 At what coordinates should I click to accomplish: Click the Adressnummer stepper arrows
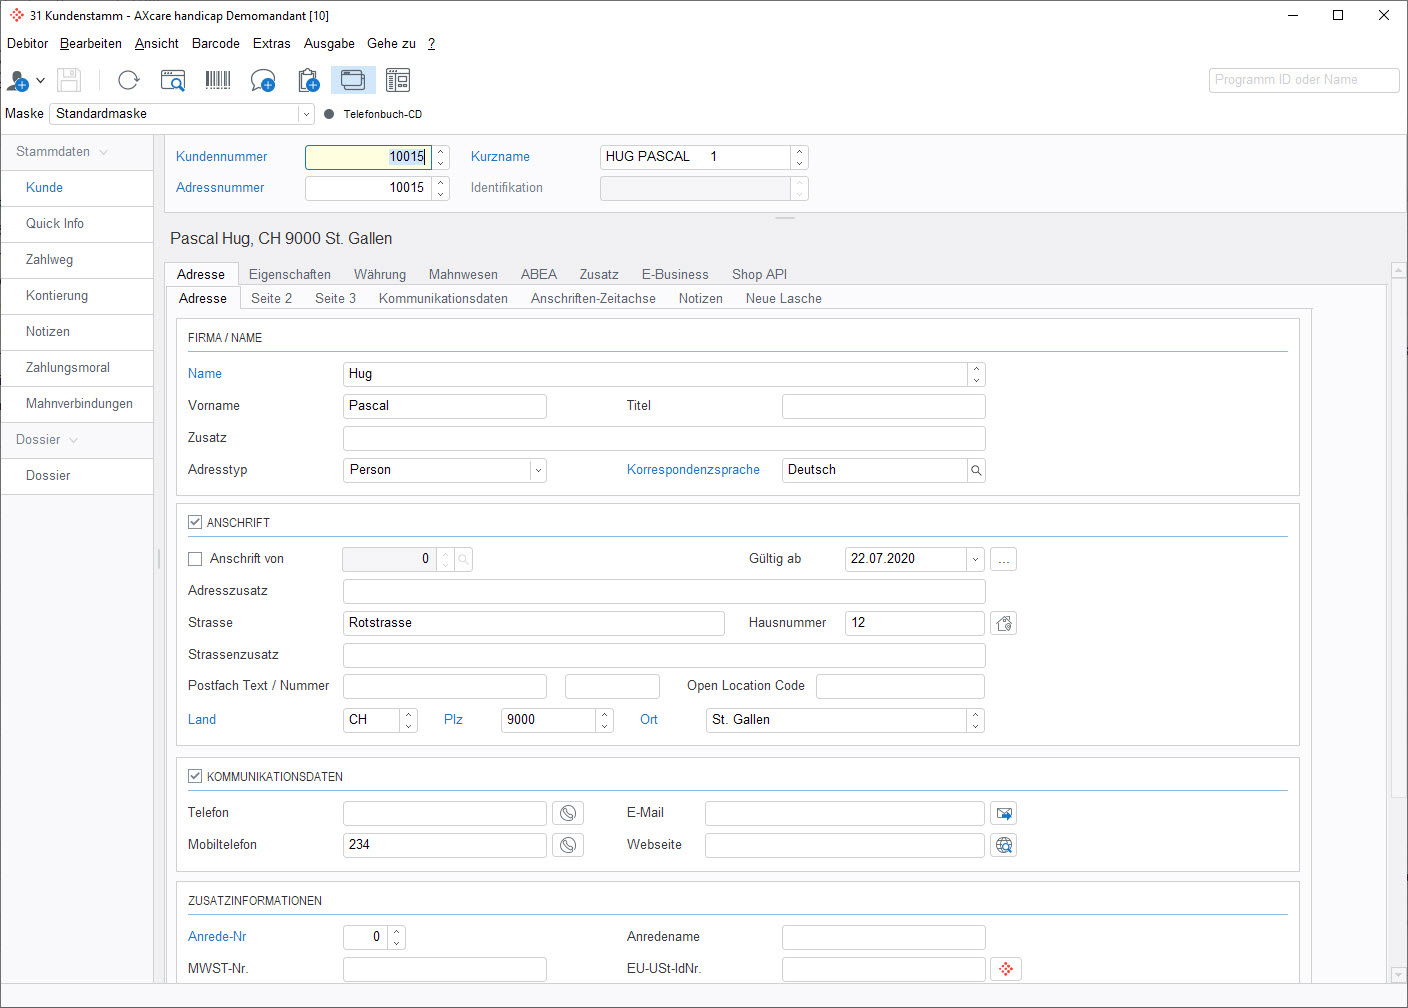coord(441,188)
